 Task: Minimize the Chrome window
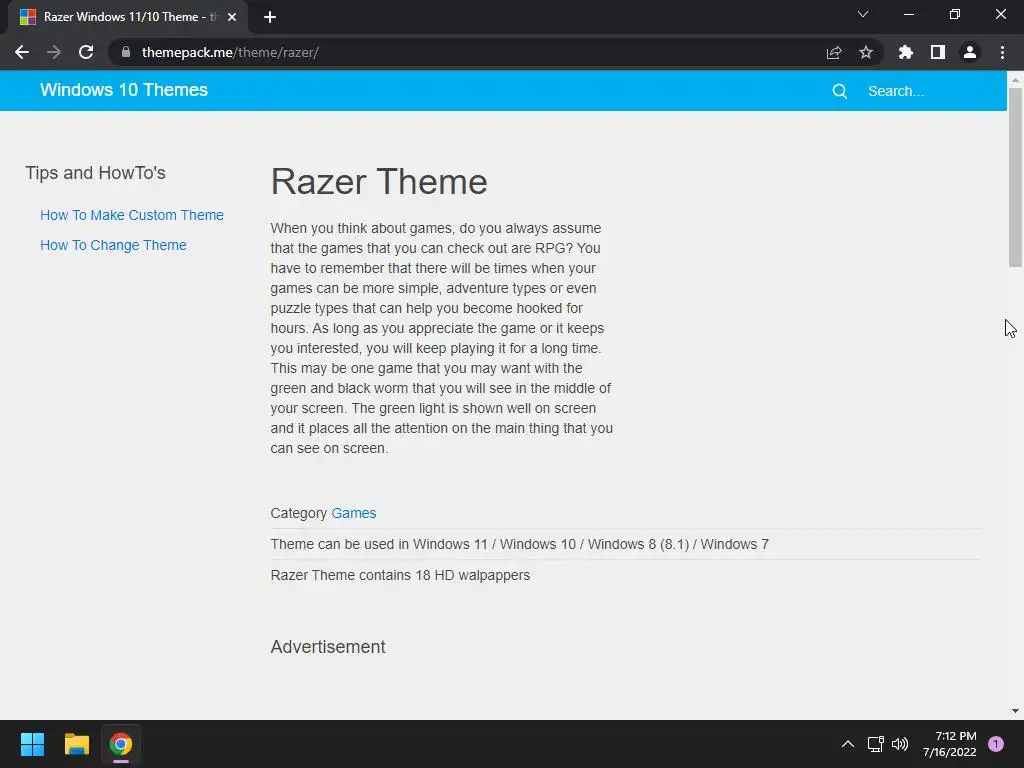908,14
